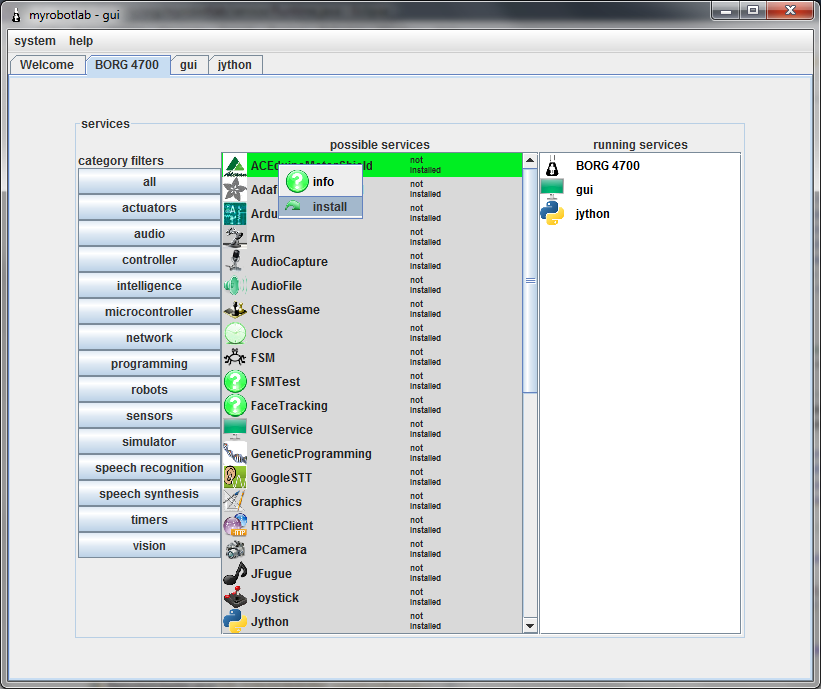Switch to the Welcome tab
This screenshot has width=821, height=689.
click(47, 65)
